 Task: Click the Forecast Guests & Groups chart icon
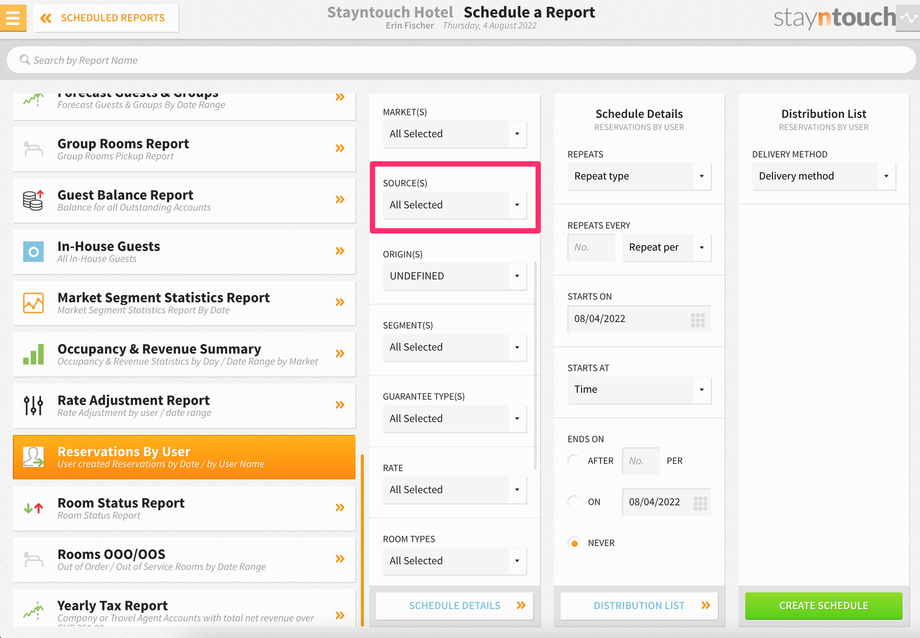[x=33, y=99]
